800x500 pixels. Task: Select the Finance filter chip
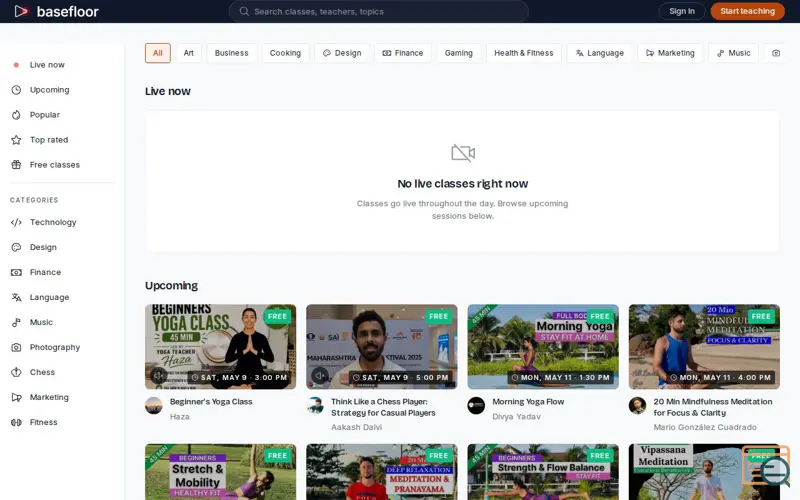[x=403, y=53]
